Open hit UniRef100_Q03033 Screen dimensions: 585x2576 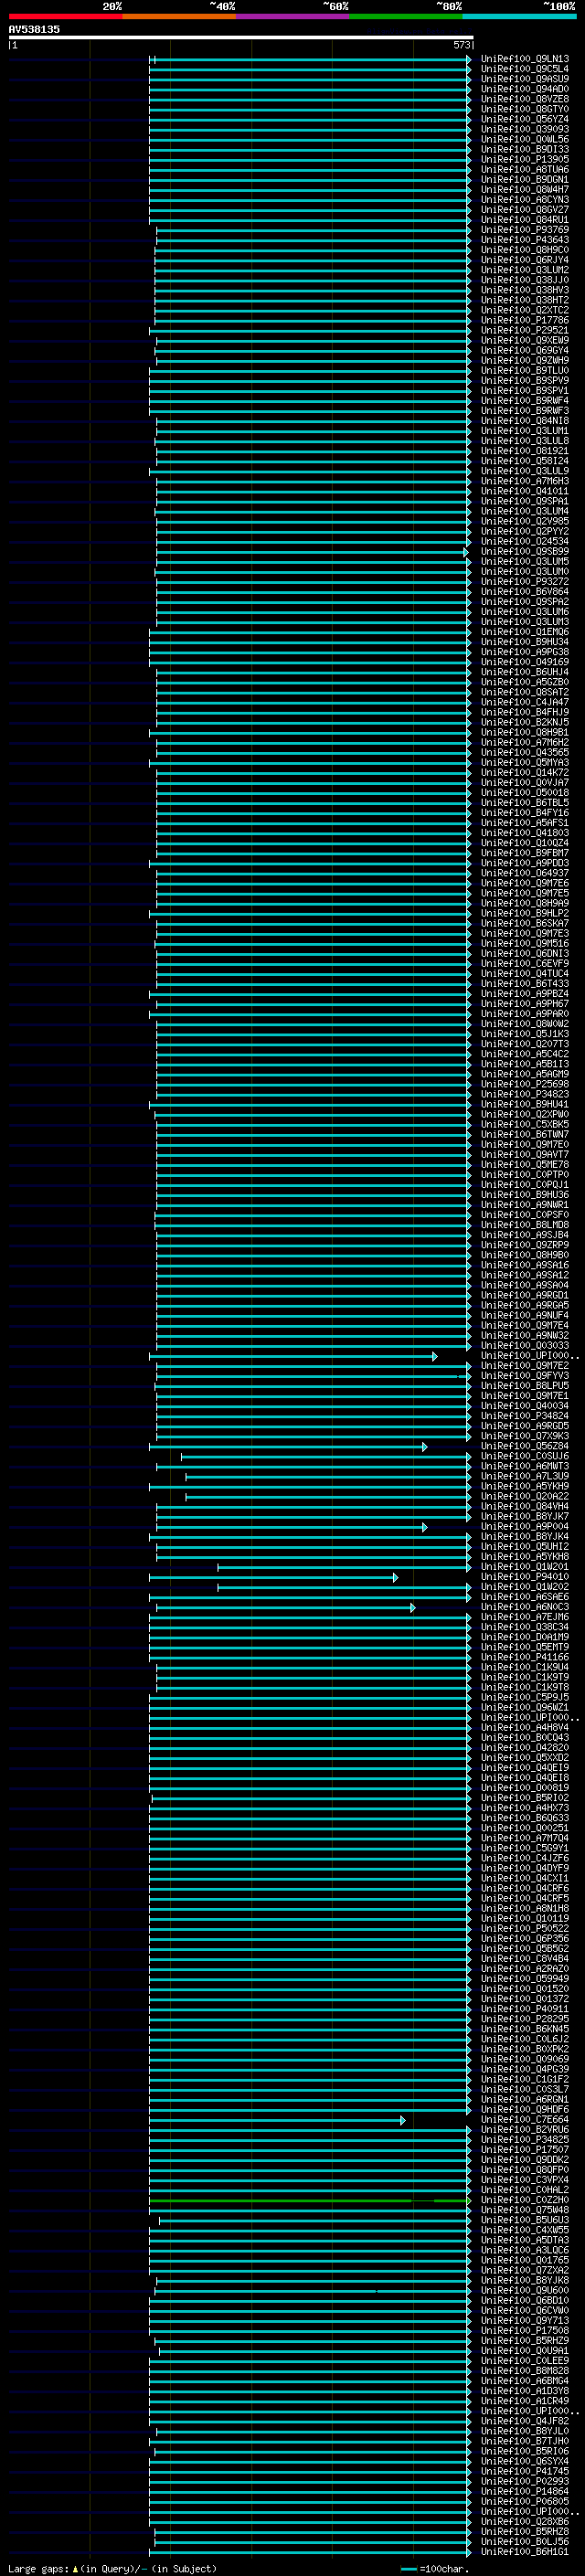click(x=524, y=1345)
